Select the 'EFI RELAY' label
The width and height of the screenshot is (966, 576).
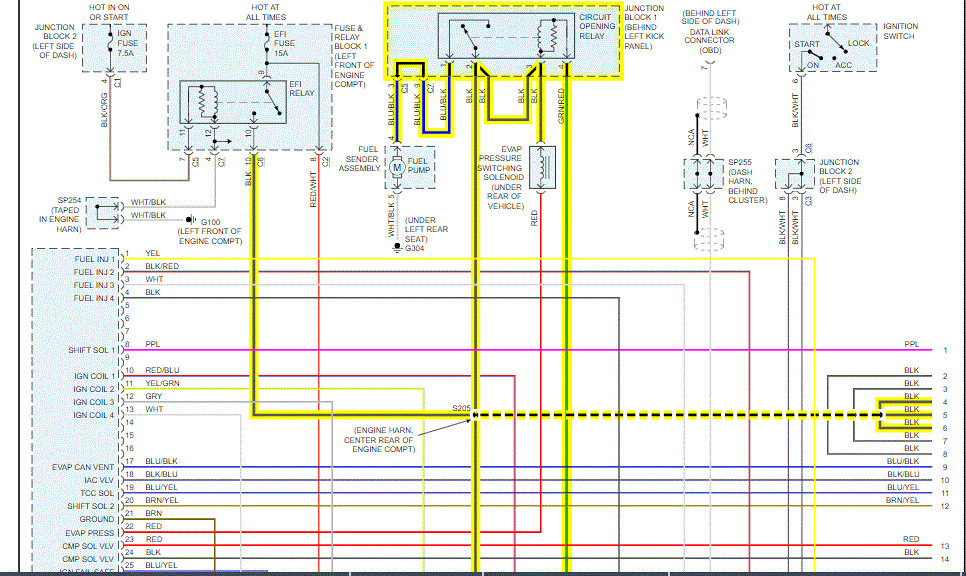tap(302, 88)
